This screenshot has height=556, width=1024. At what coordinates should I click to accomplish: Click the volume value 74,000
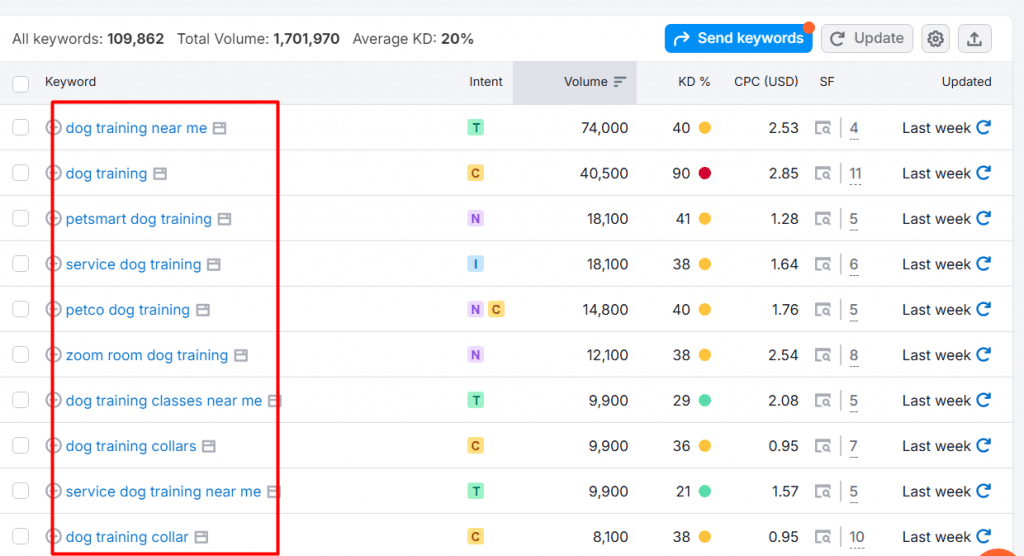604,128
